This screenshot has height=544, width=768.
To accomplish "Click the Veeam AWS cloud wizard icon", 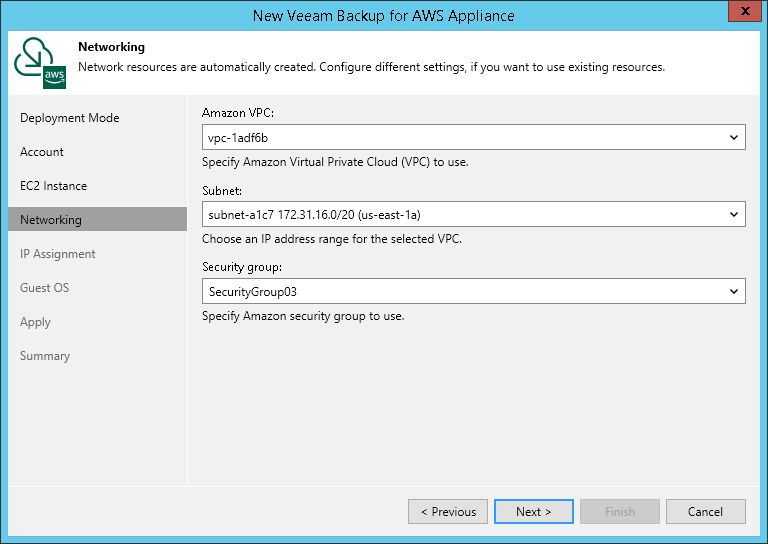I will (x=40, y=63).
